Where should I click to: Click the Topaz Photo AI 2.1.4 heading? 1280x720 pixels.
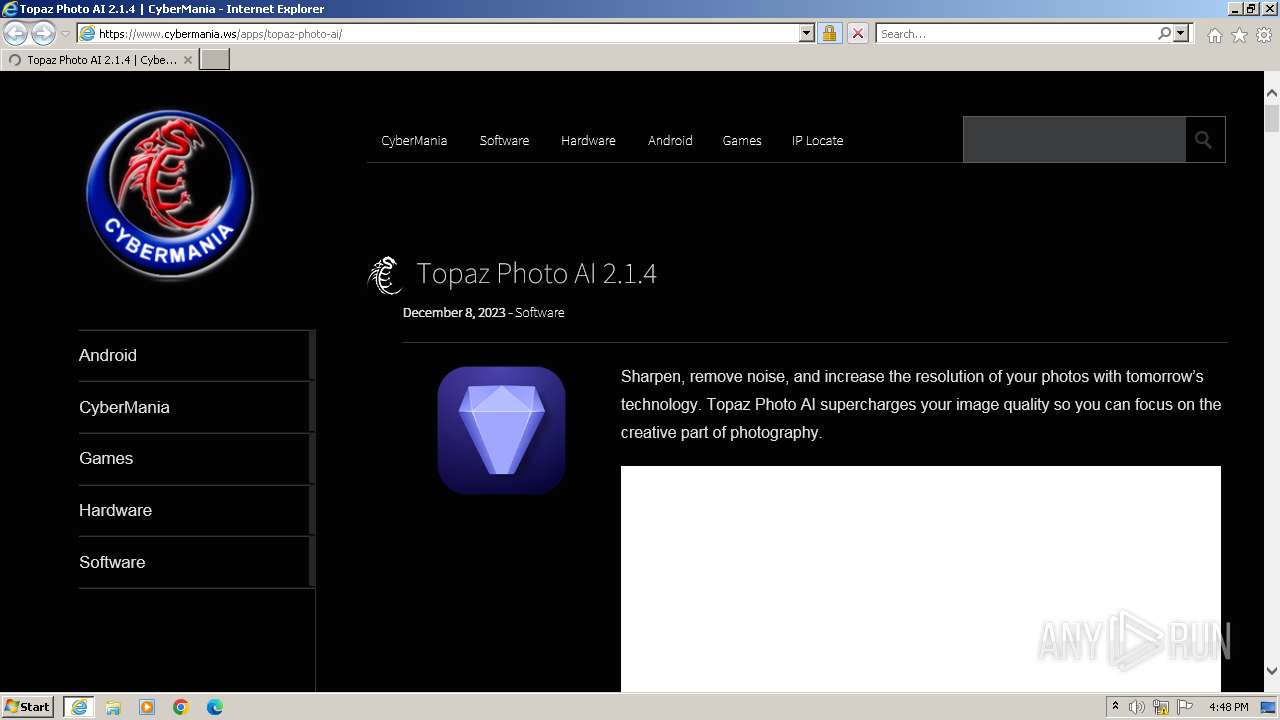536,273
